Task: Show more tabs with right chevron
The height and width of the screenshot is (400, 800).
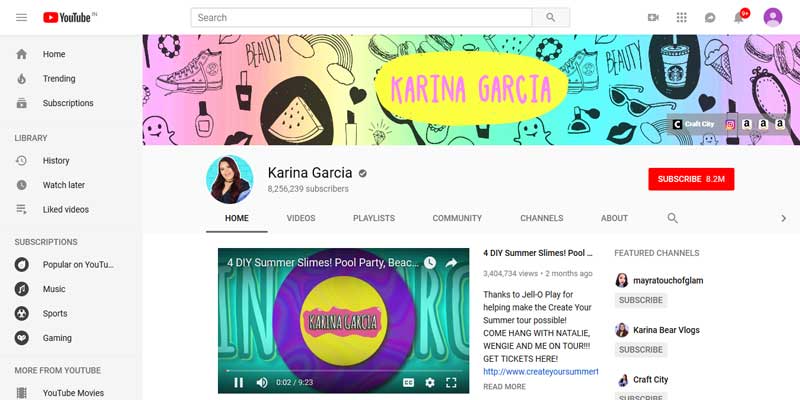Action: point(784,218)
